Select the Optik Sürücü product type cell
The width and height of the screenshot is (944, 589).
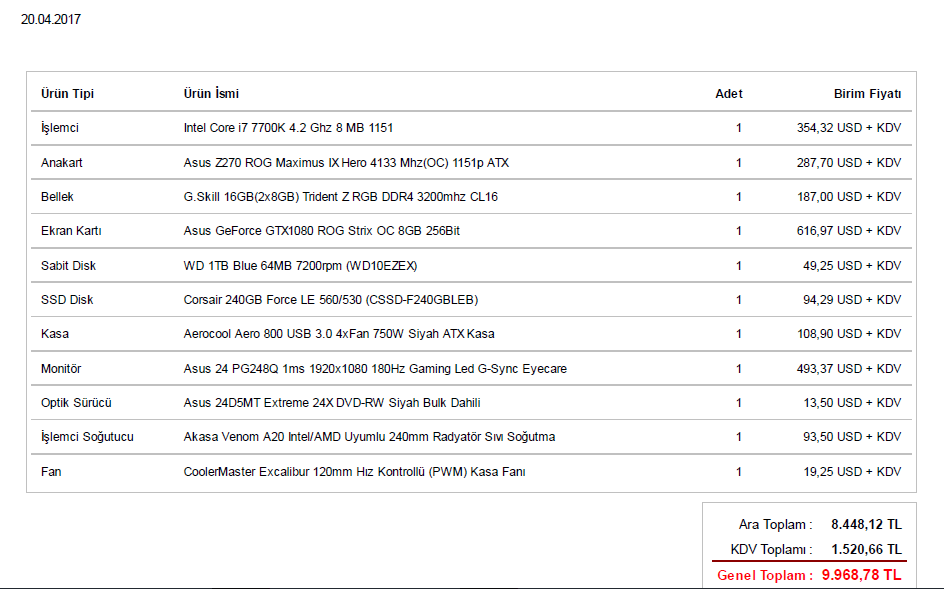pos(76,402)
